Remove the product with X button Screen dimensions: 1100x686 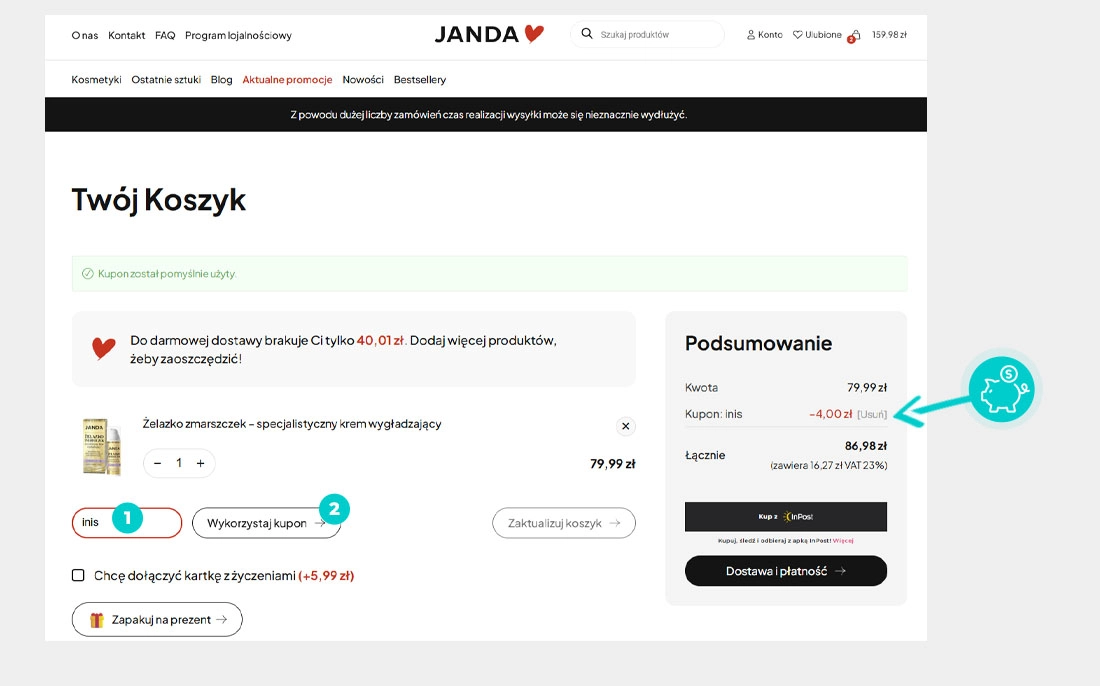click(626, 426)
